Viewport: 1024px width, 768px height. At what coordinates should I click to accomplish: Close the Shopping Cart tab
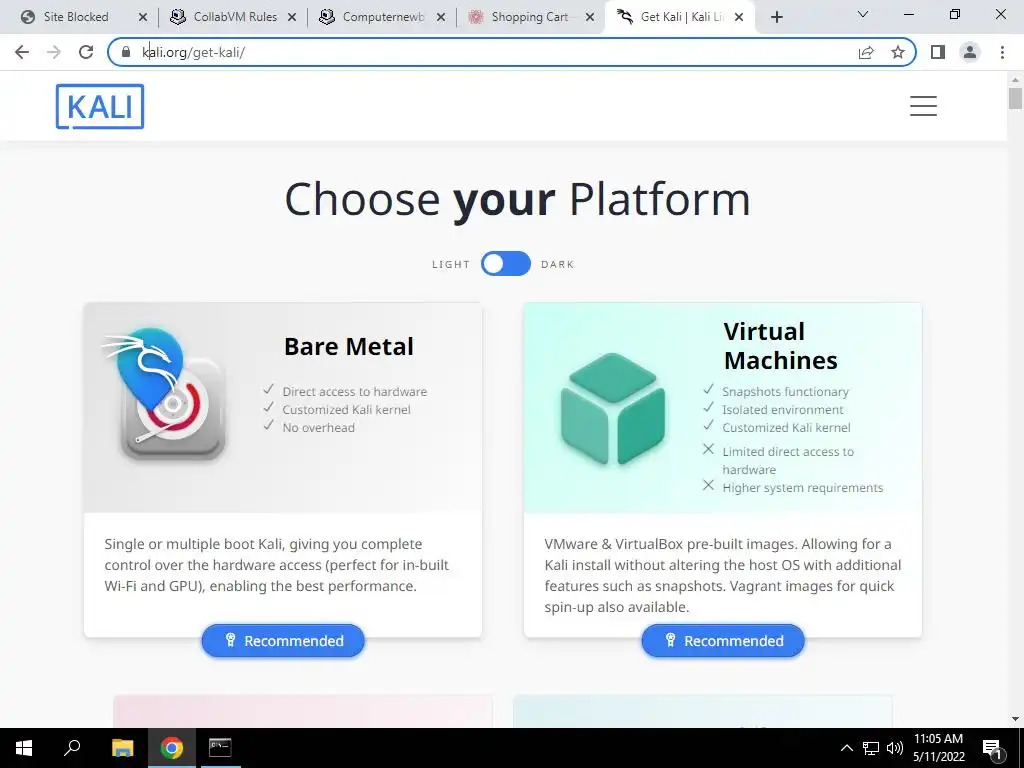point(590,18)
